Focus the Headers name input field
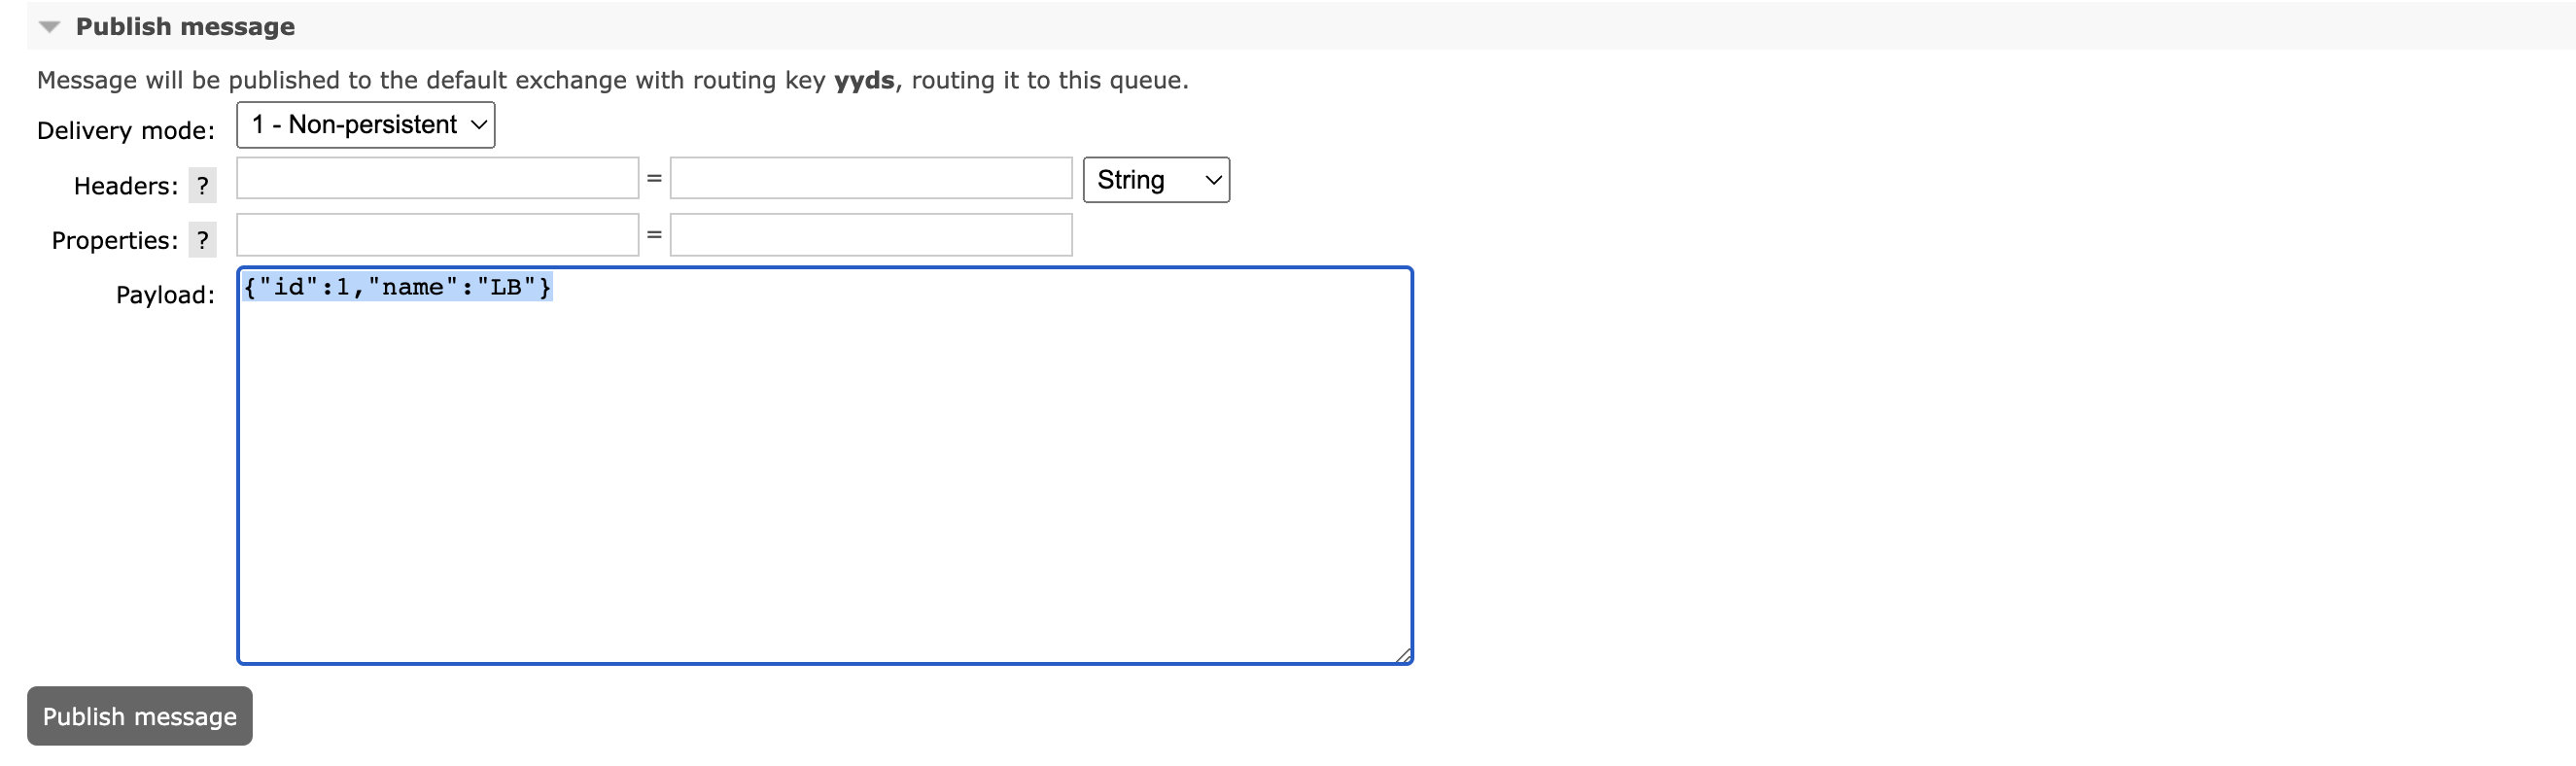Screen dimensions: 2576x766 coord(437,179)
